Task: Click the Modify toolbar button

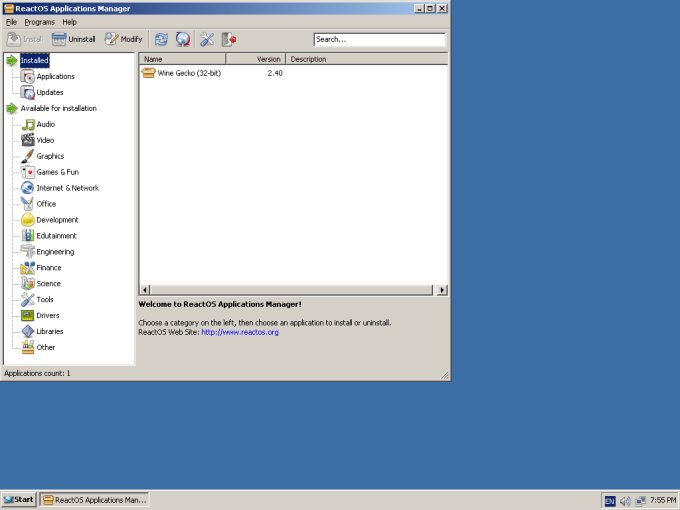Action: [x=123, y=39]
